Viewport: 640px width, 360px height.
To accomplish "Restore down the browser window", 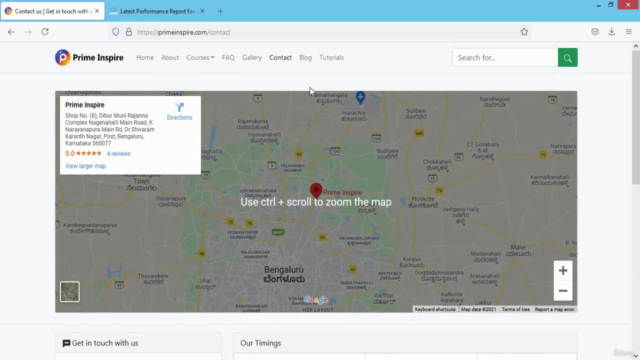I will coord(611,5).
